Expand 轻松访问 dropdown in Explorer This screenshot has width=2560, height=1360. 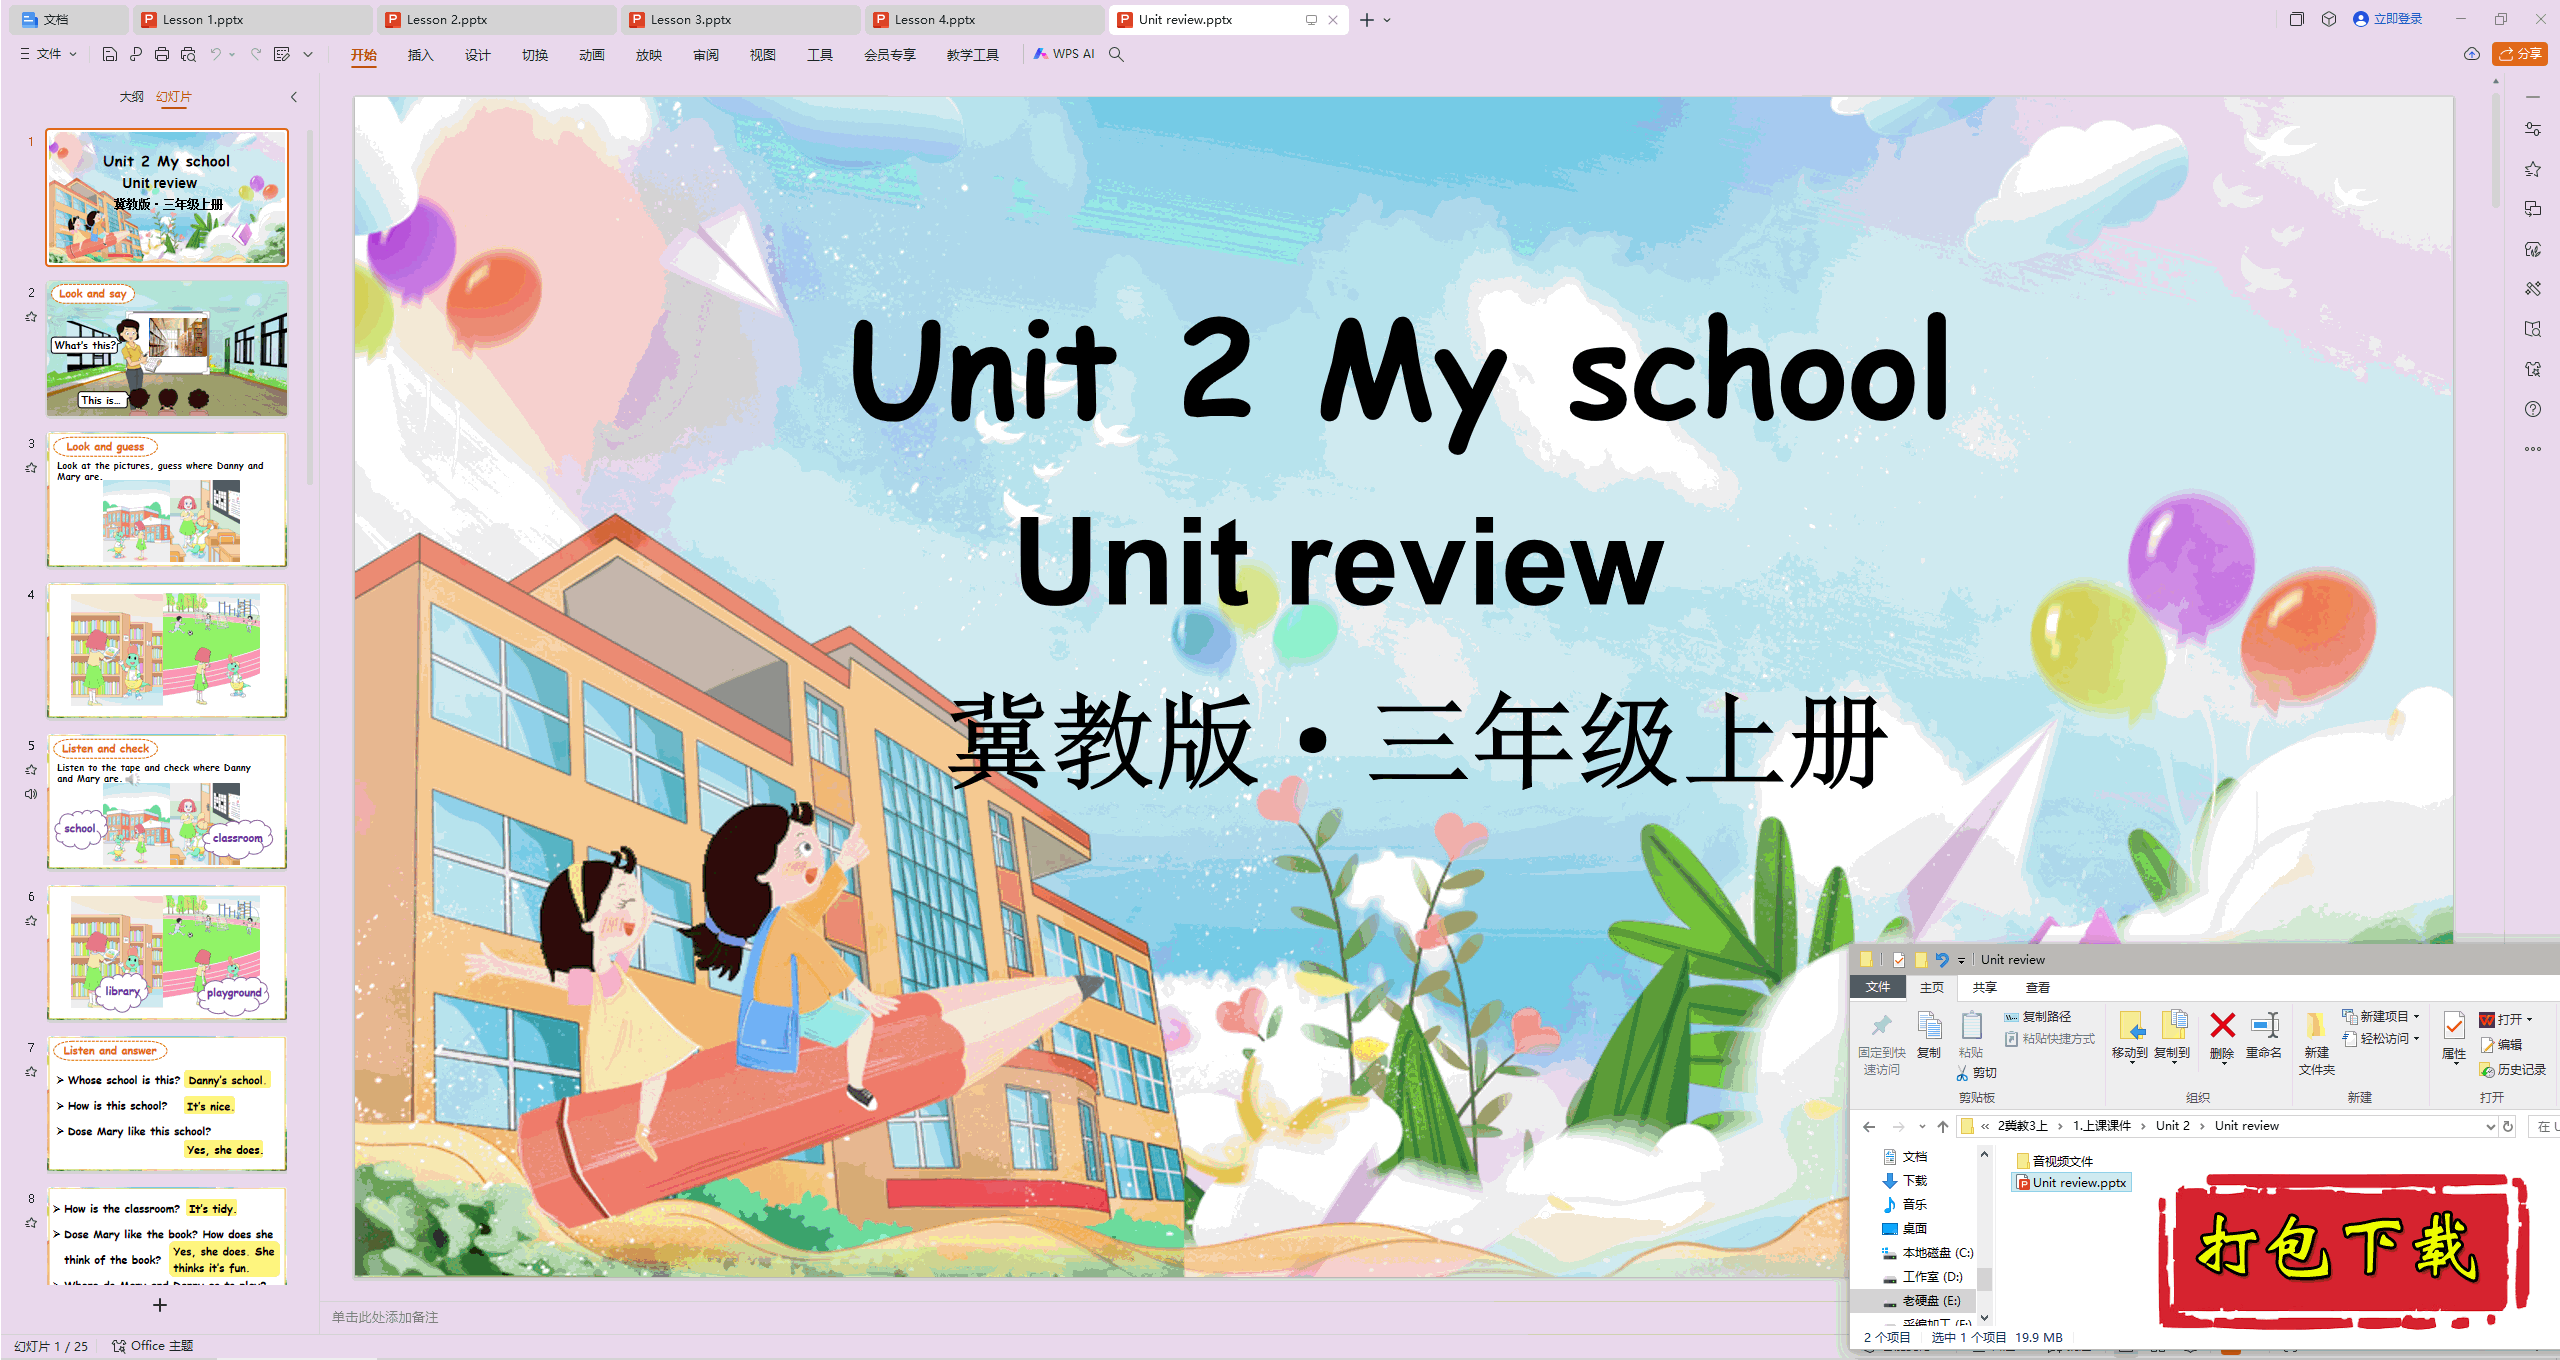(2416, 1038)
